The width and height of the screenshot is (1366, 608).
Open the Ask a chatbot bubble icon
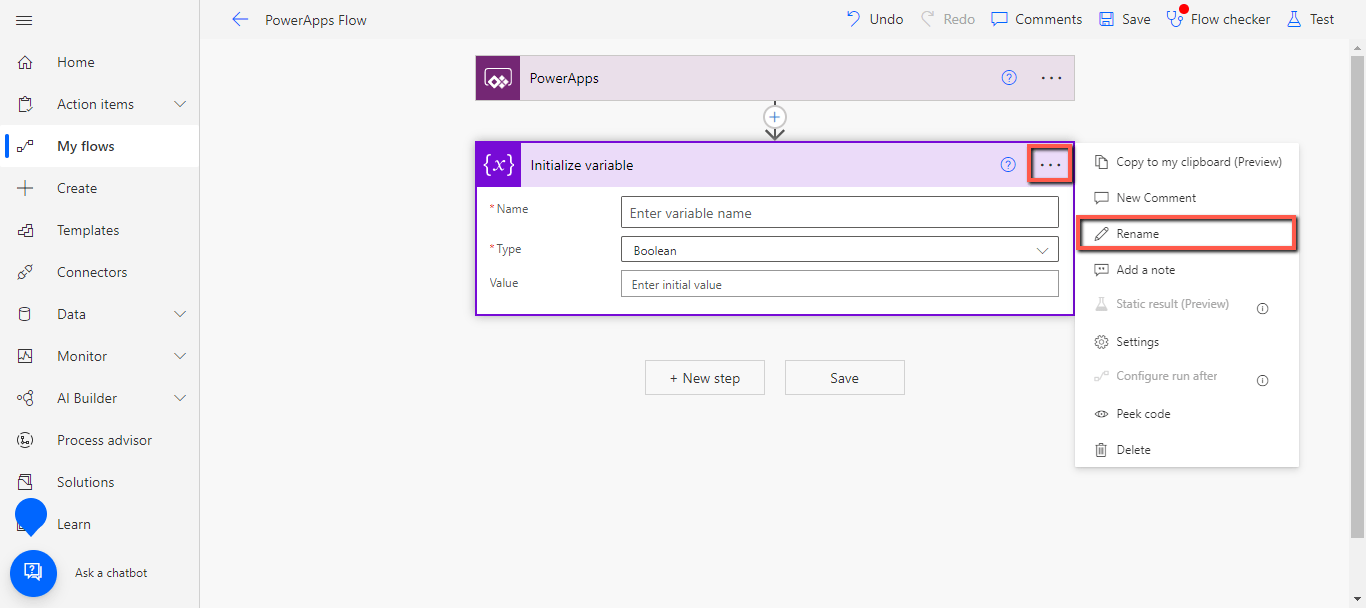point(33,573)
